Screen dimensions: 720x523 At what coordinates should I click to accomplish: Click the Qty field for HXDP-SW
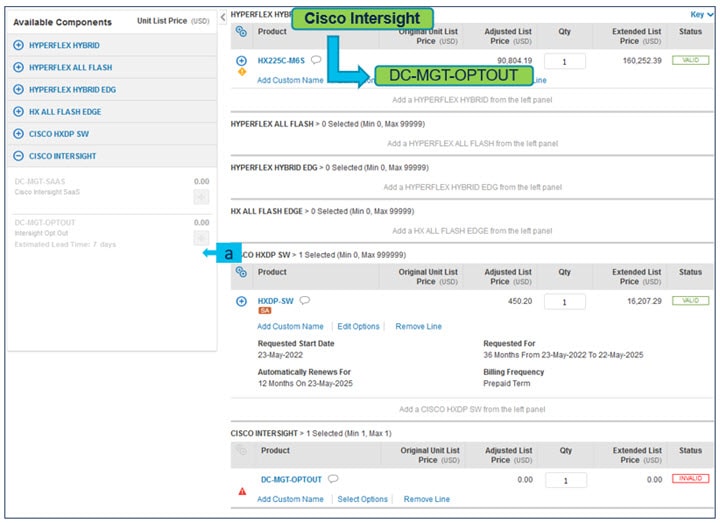(565, 302)
